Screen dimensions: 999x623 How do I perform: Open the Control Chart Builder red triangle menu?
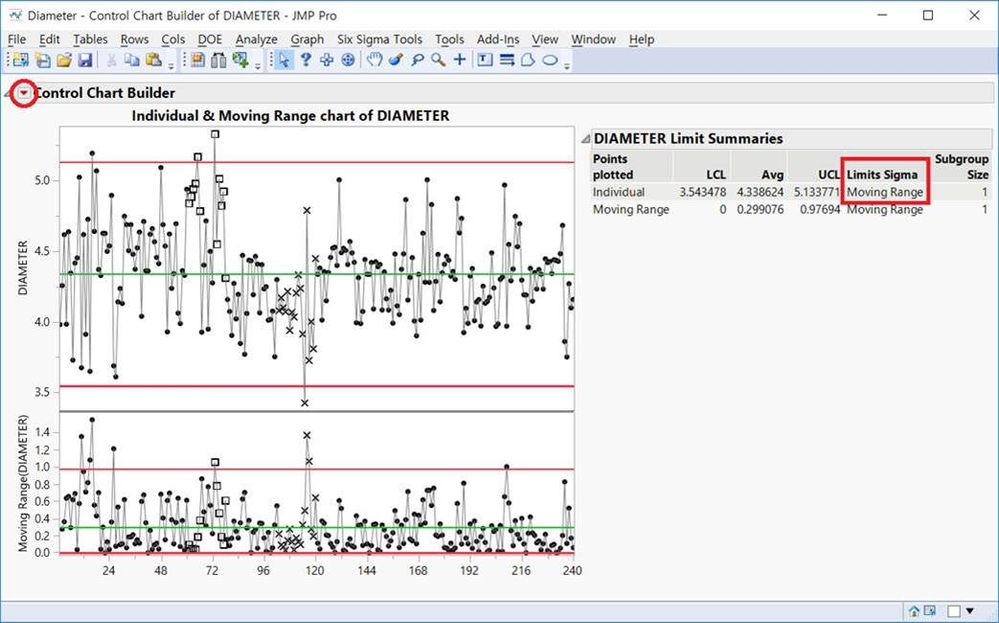23,93
